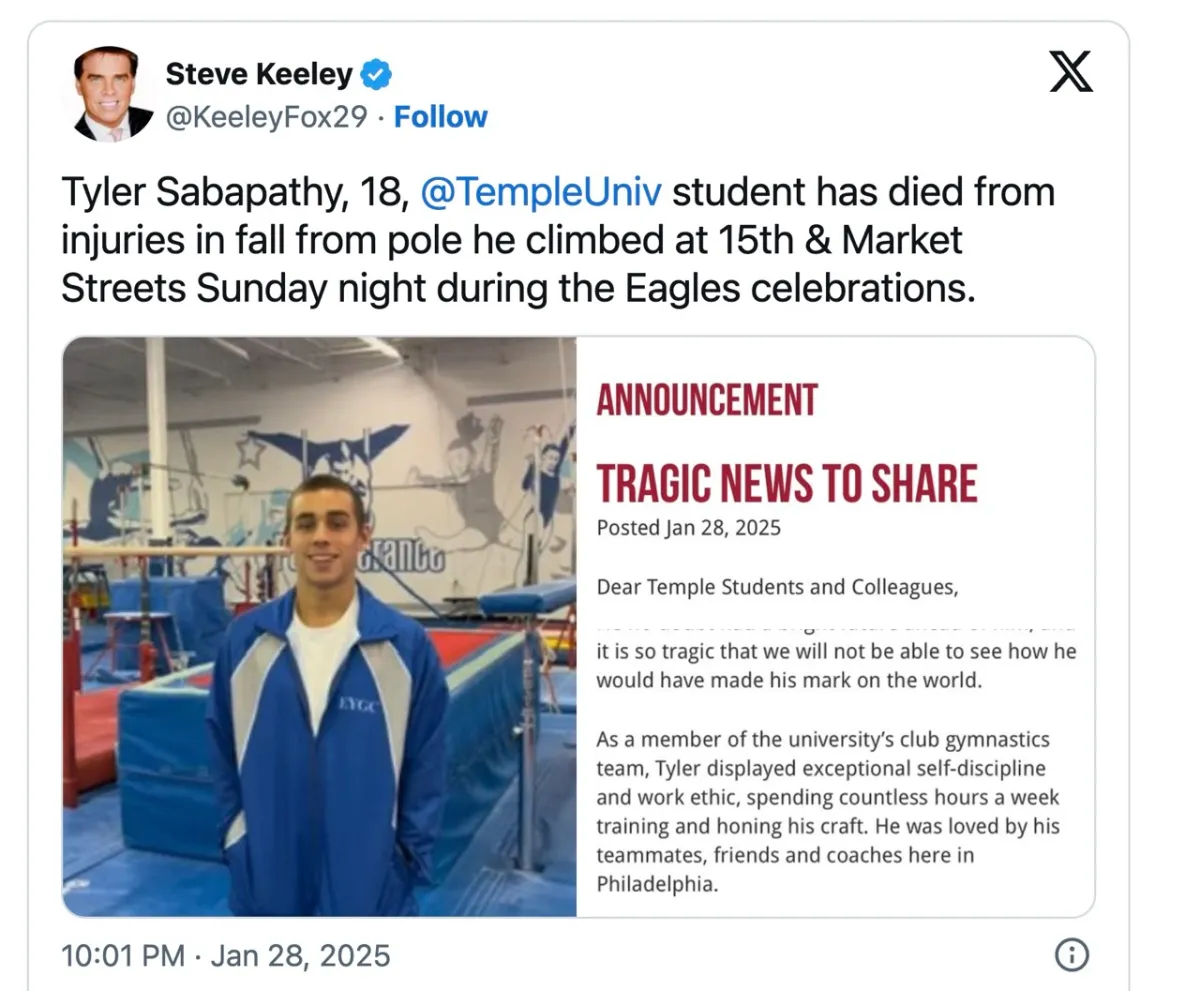The width and height of the screenshot is (1200, 991).
Task: Click the blue verified badge
Action: 376,74
